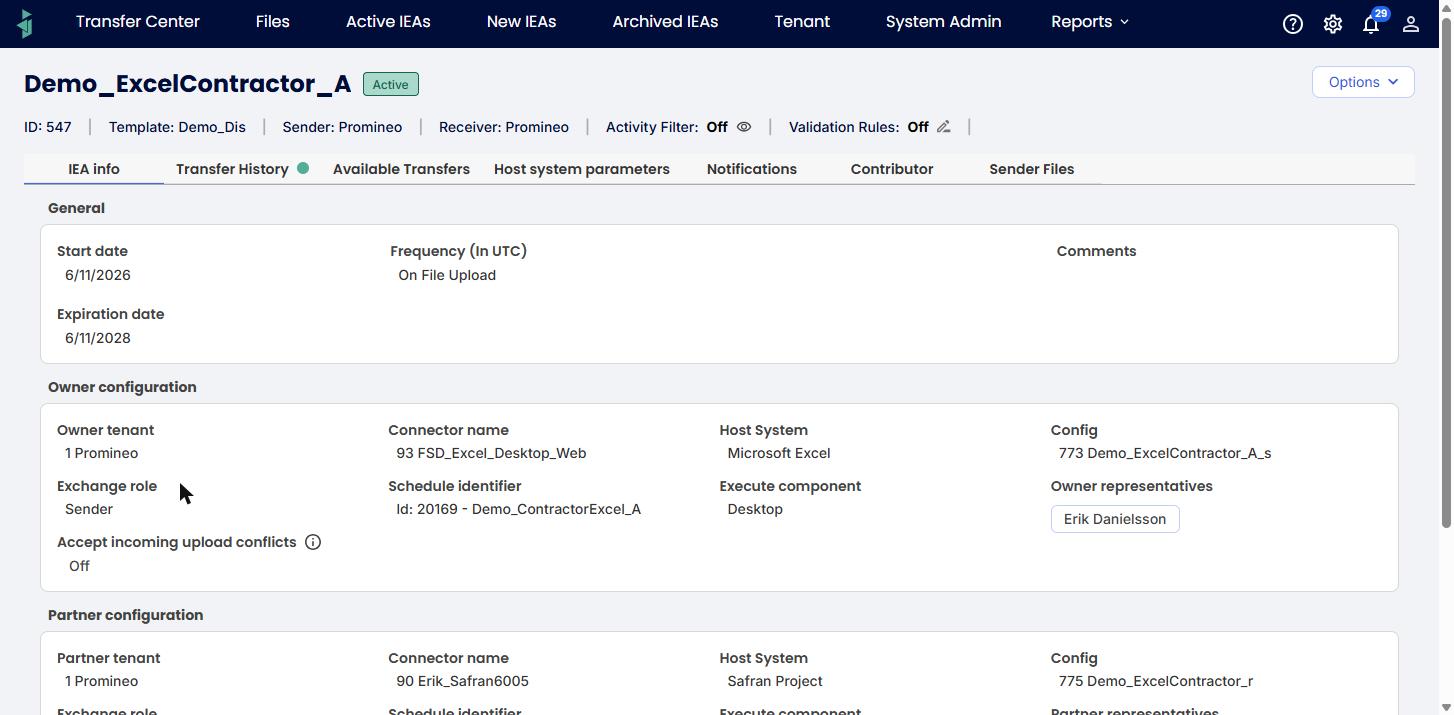
Task: Open the user profile icon
Action: [x=1411, y=24]
